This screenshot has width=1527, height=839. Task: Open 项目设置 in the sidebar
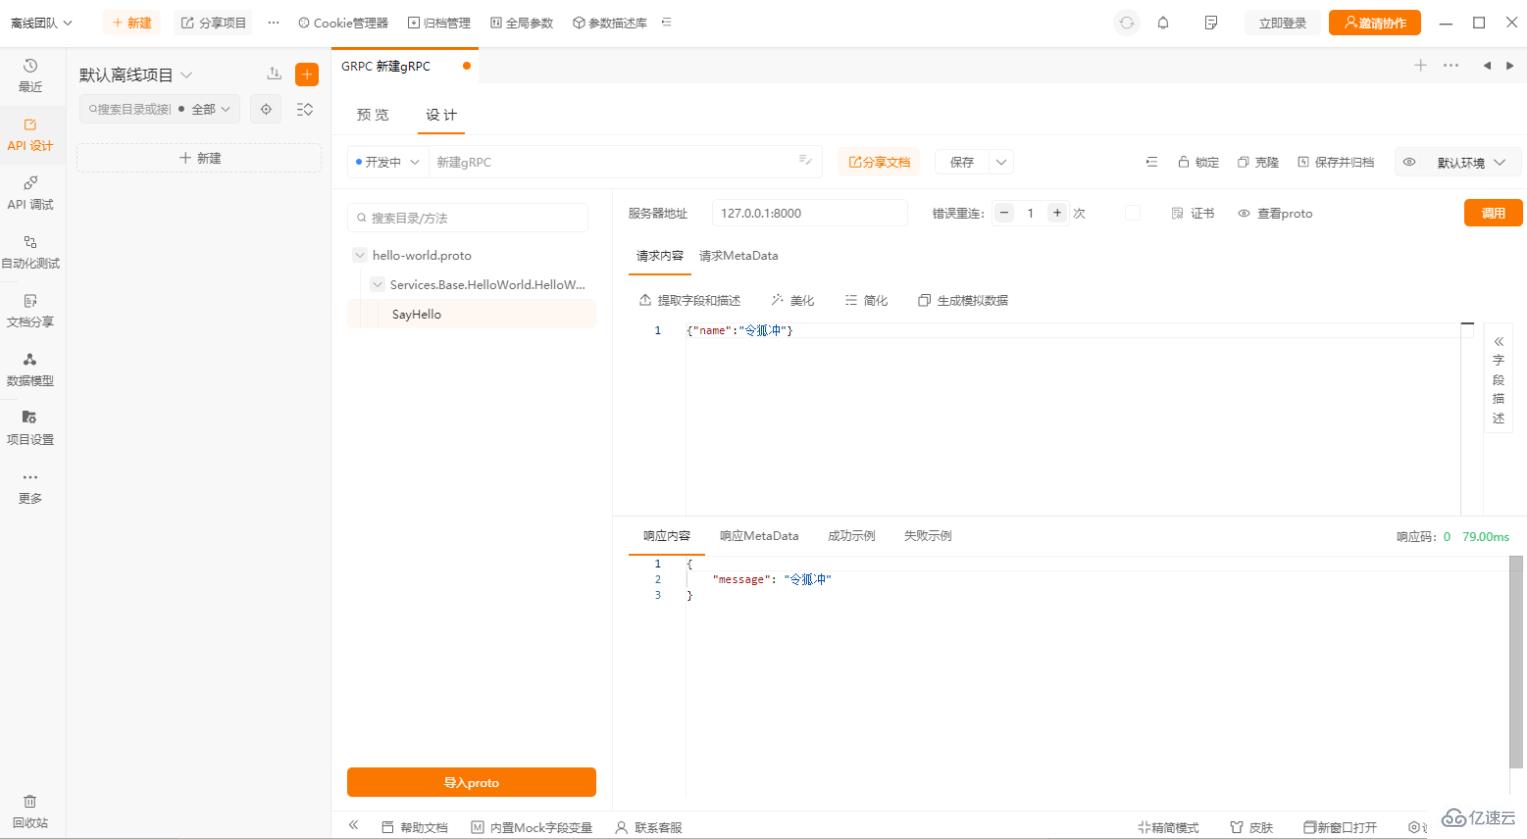(x=30, y=428)
